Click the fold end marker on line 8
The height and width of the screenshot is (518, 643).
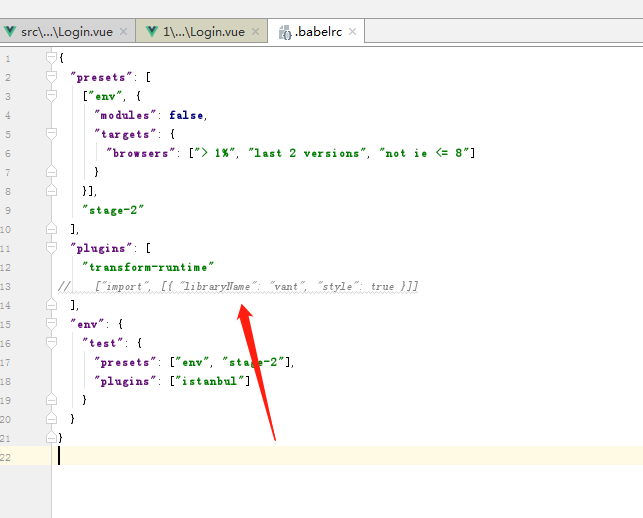coord(51,190)
